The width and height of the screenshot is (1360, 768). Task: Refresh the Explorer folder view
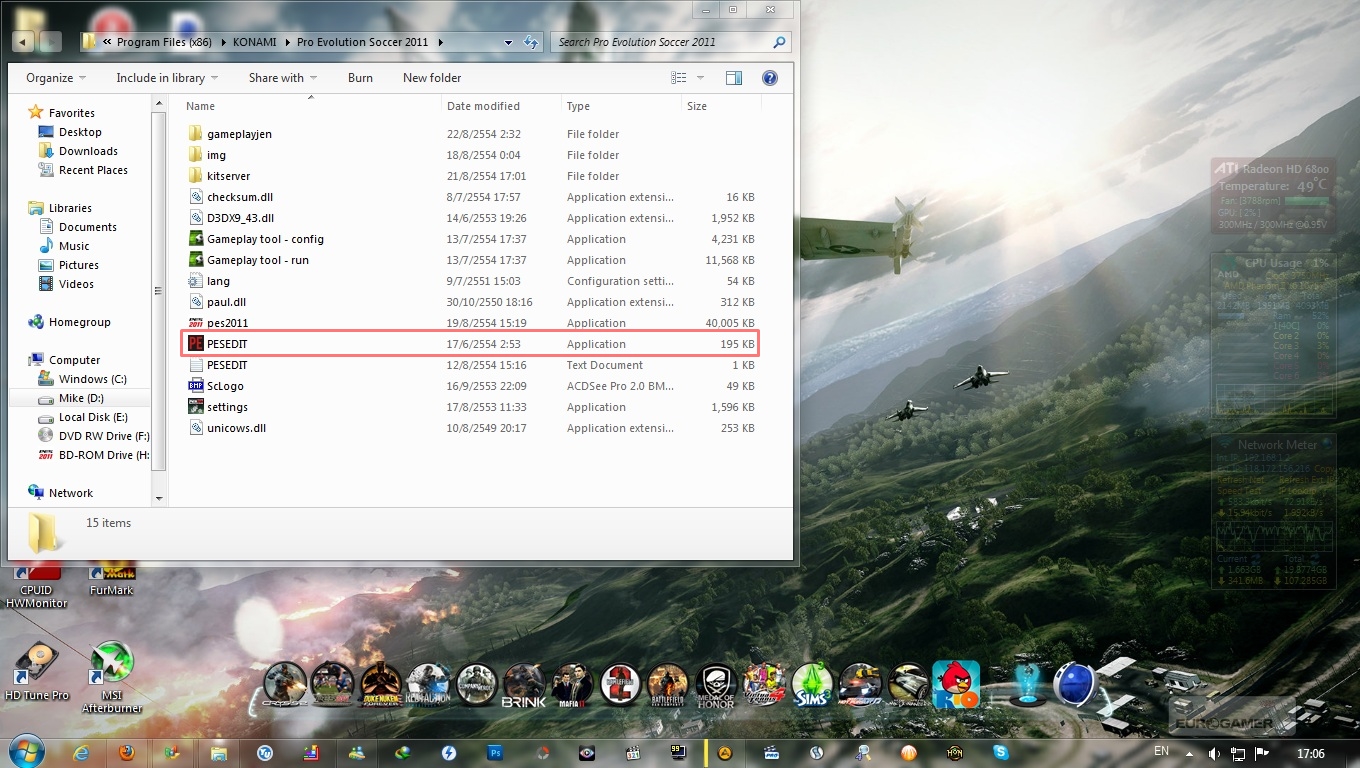[x=531, y=42]
